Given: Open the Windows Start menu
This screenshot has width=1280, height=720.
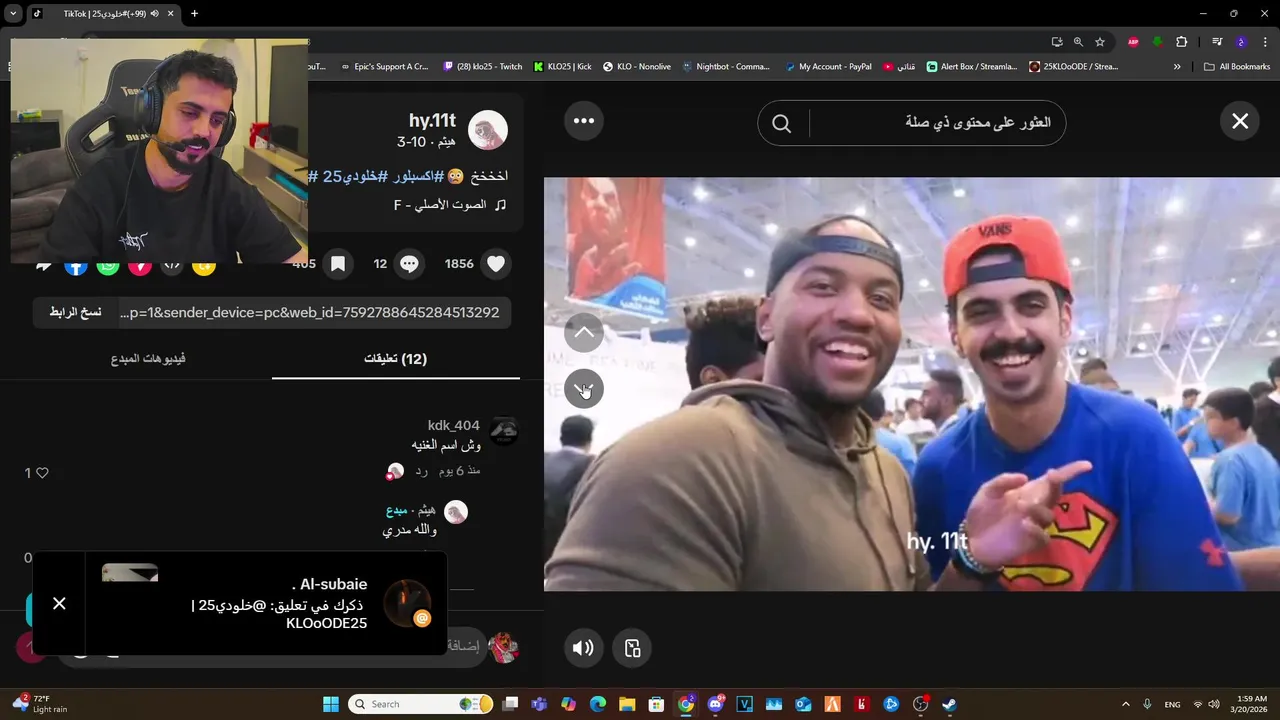Looking at the screenshot, I should click(x=331, y=704).
